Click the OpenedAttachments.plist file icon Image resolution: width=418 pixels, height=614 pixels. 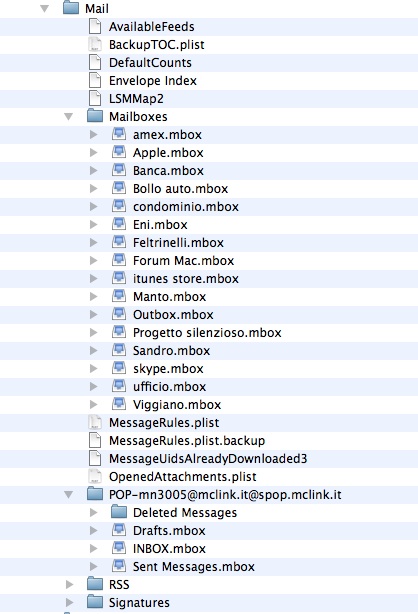click(95, 476)
